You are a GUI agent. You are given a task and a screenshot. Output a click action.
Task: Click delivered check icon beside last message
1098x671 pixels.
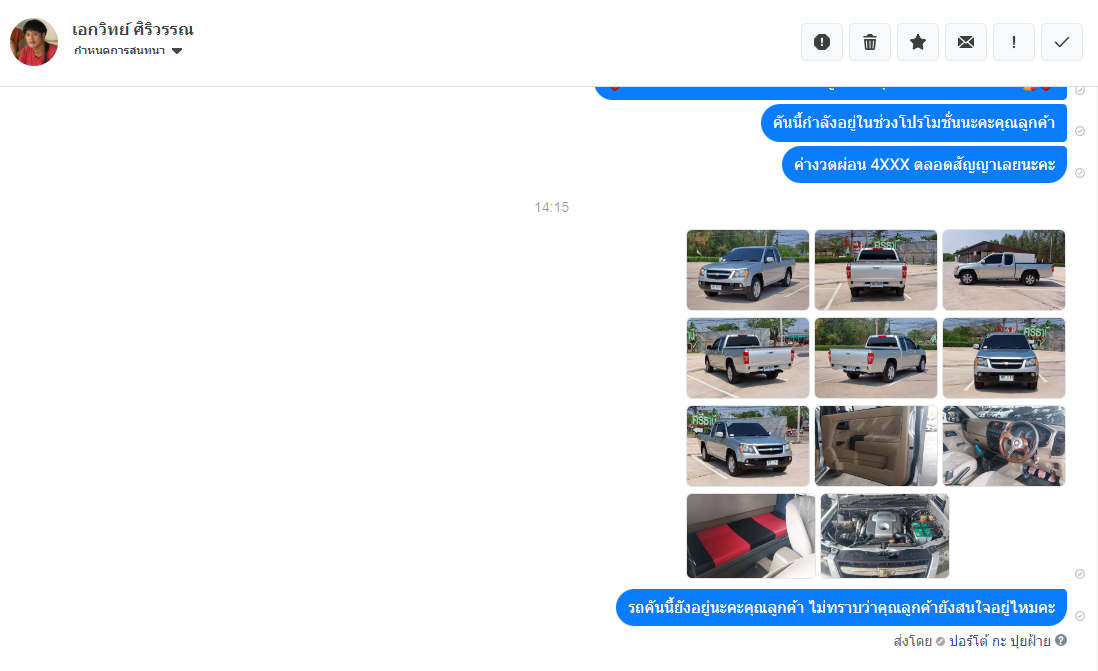[x=1080, y=616]
